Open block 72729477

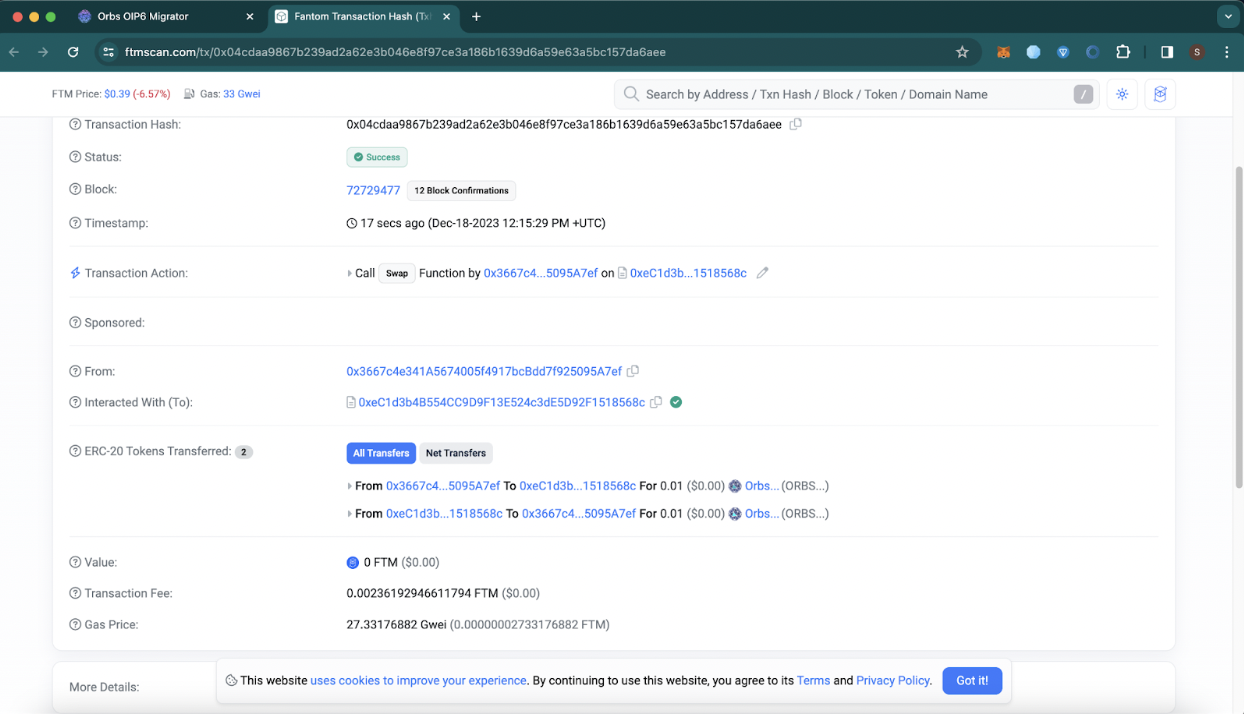(x=373, y=190)
